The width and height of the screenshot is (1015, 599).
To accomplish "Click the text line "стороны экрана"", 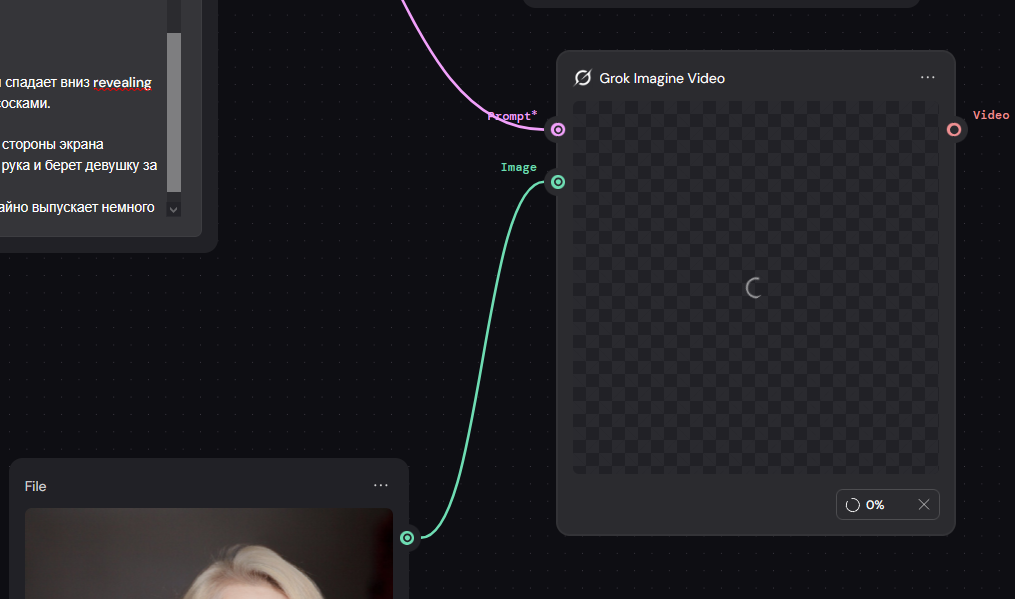I will click(x=52, y=144).
